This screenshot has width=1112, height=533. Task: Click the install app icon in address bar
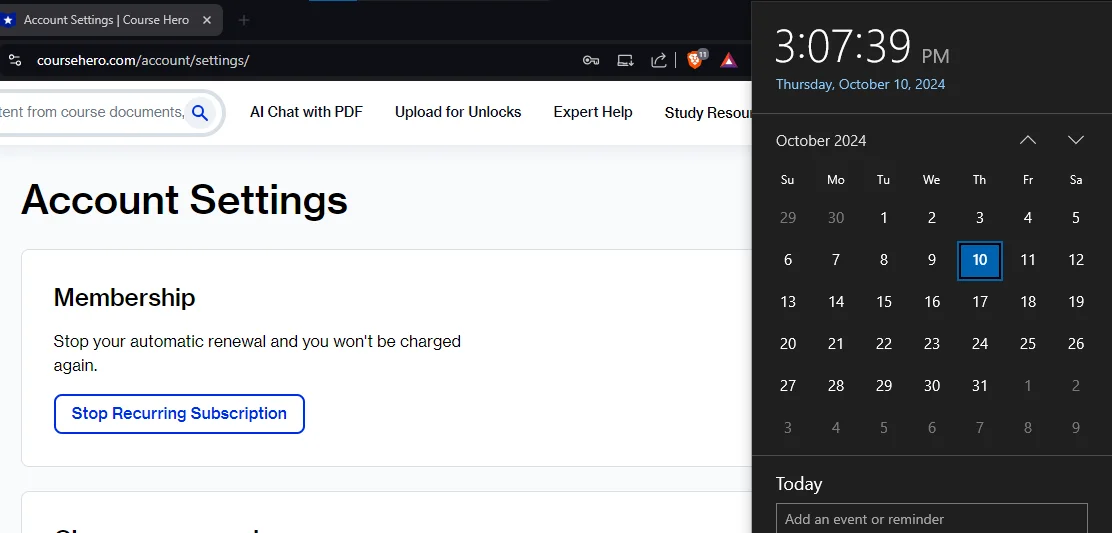pos(625,60)
